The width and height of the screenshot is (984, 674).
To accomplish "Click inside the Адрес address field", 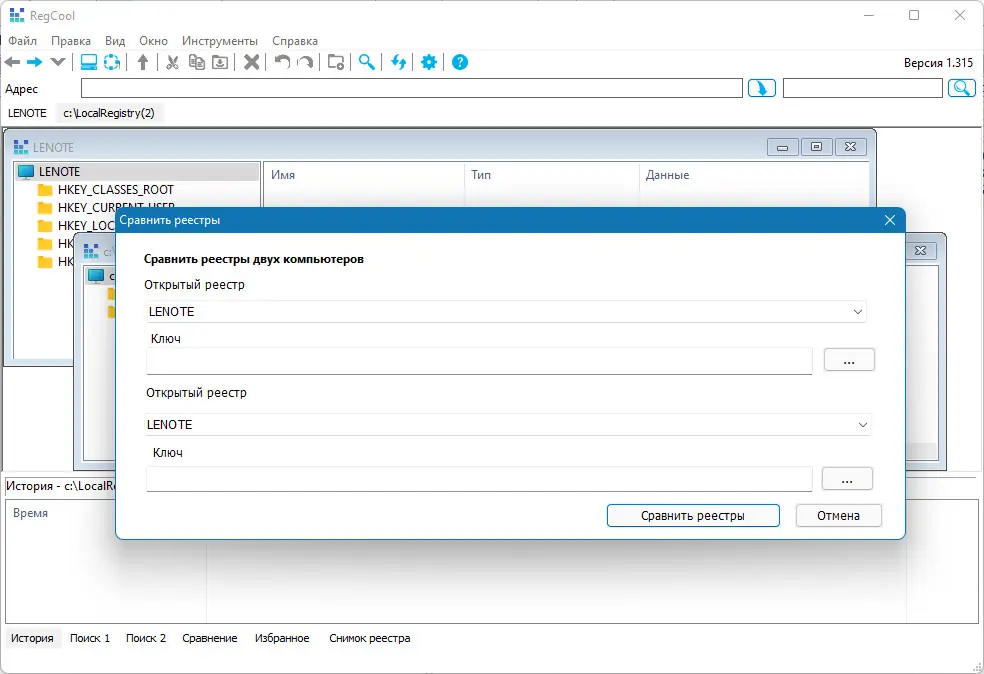I will 412,88.
